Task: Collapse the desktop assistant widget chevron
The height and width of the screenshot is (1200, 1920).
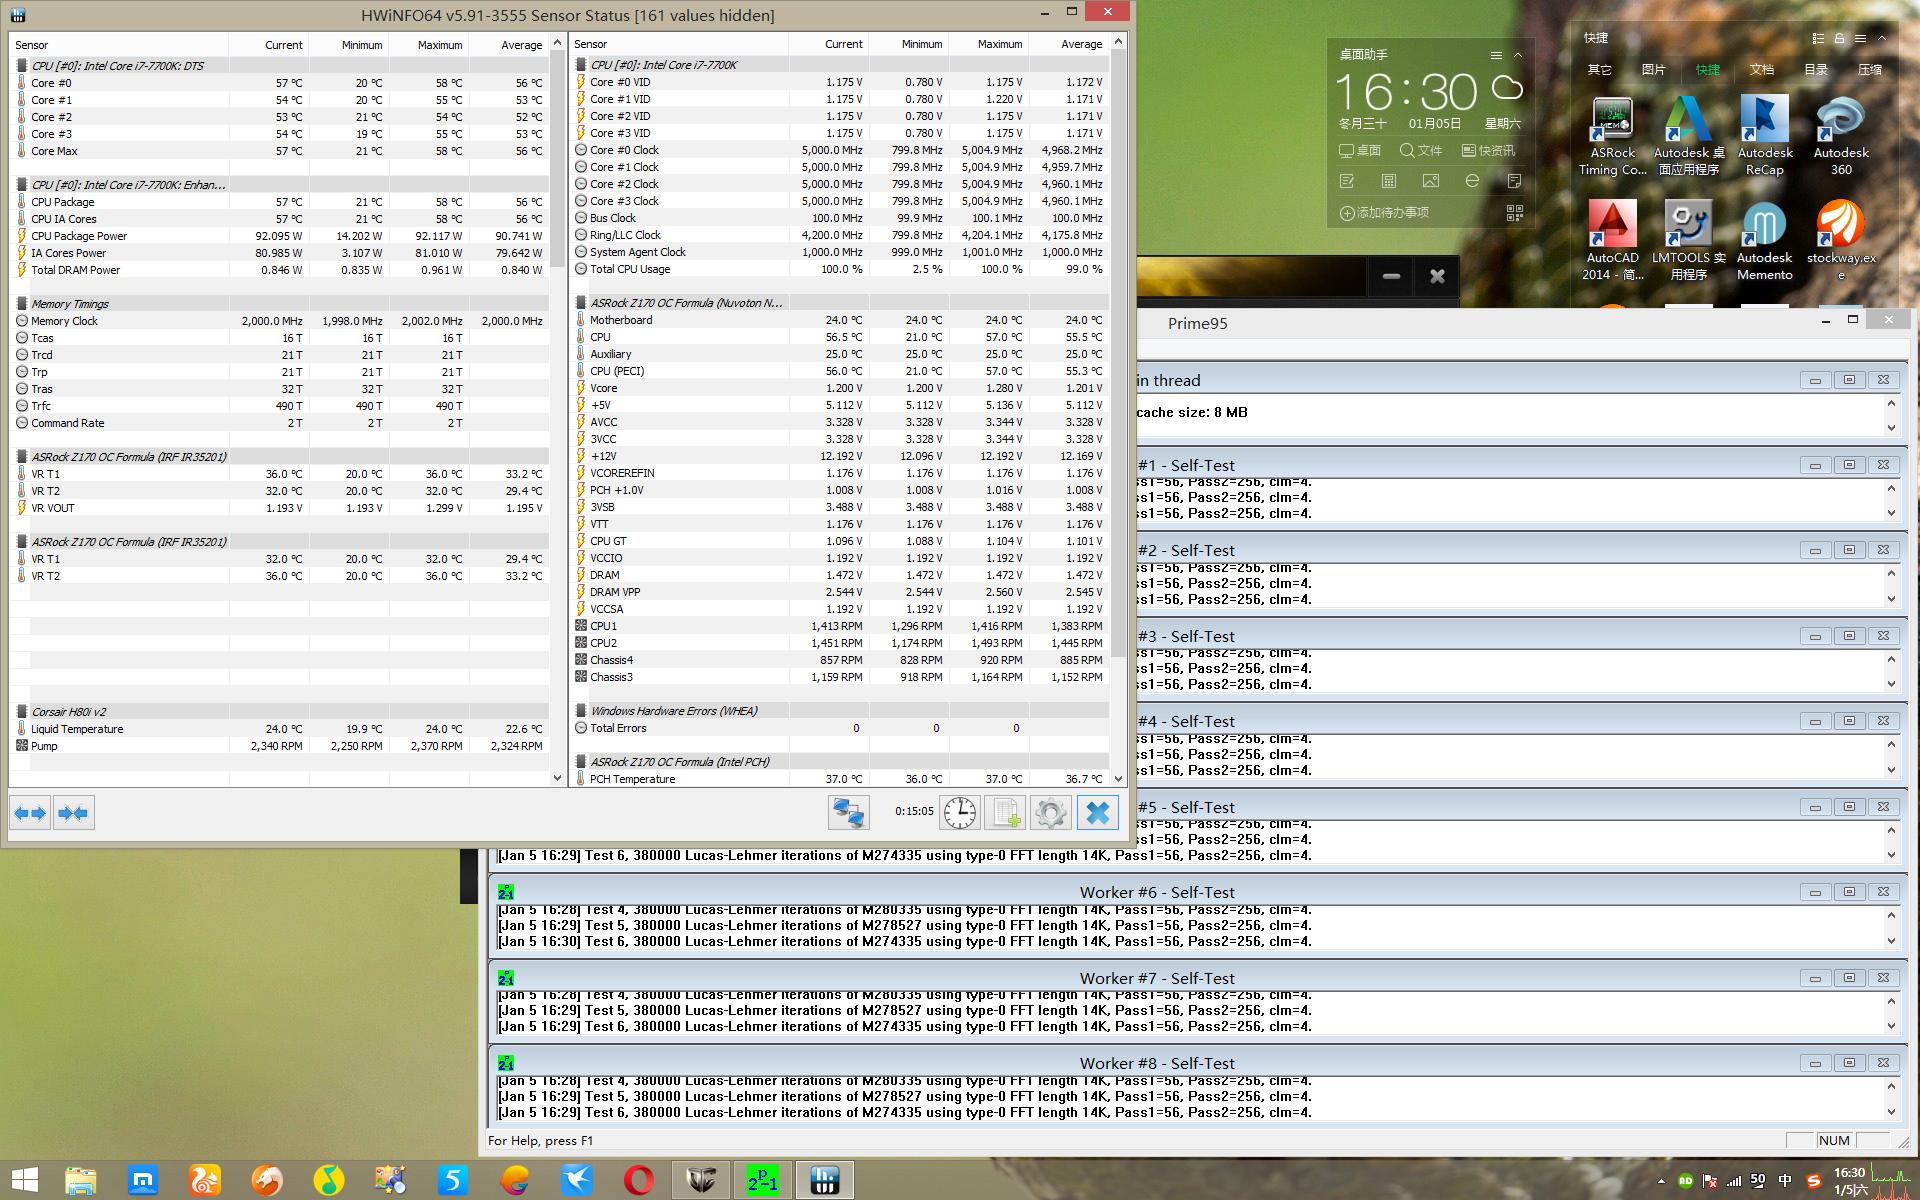Action: 1518,55
